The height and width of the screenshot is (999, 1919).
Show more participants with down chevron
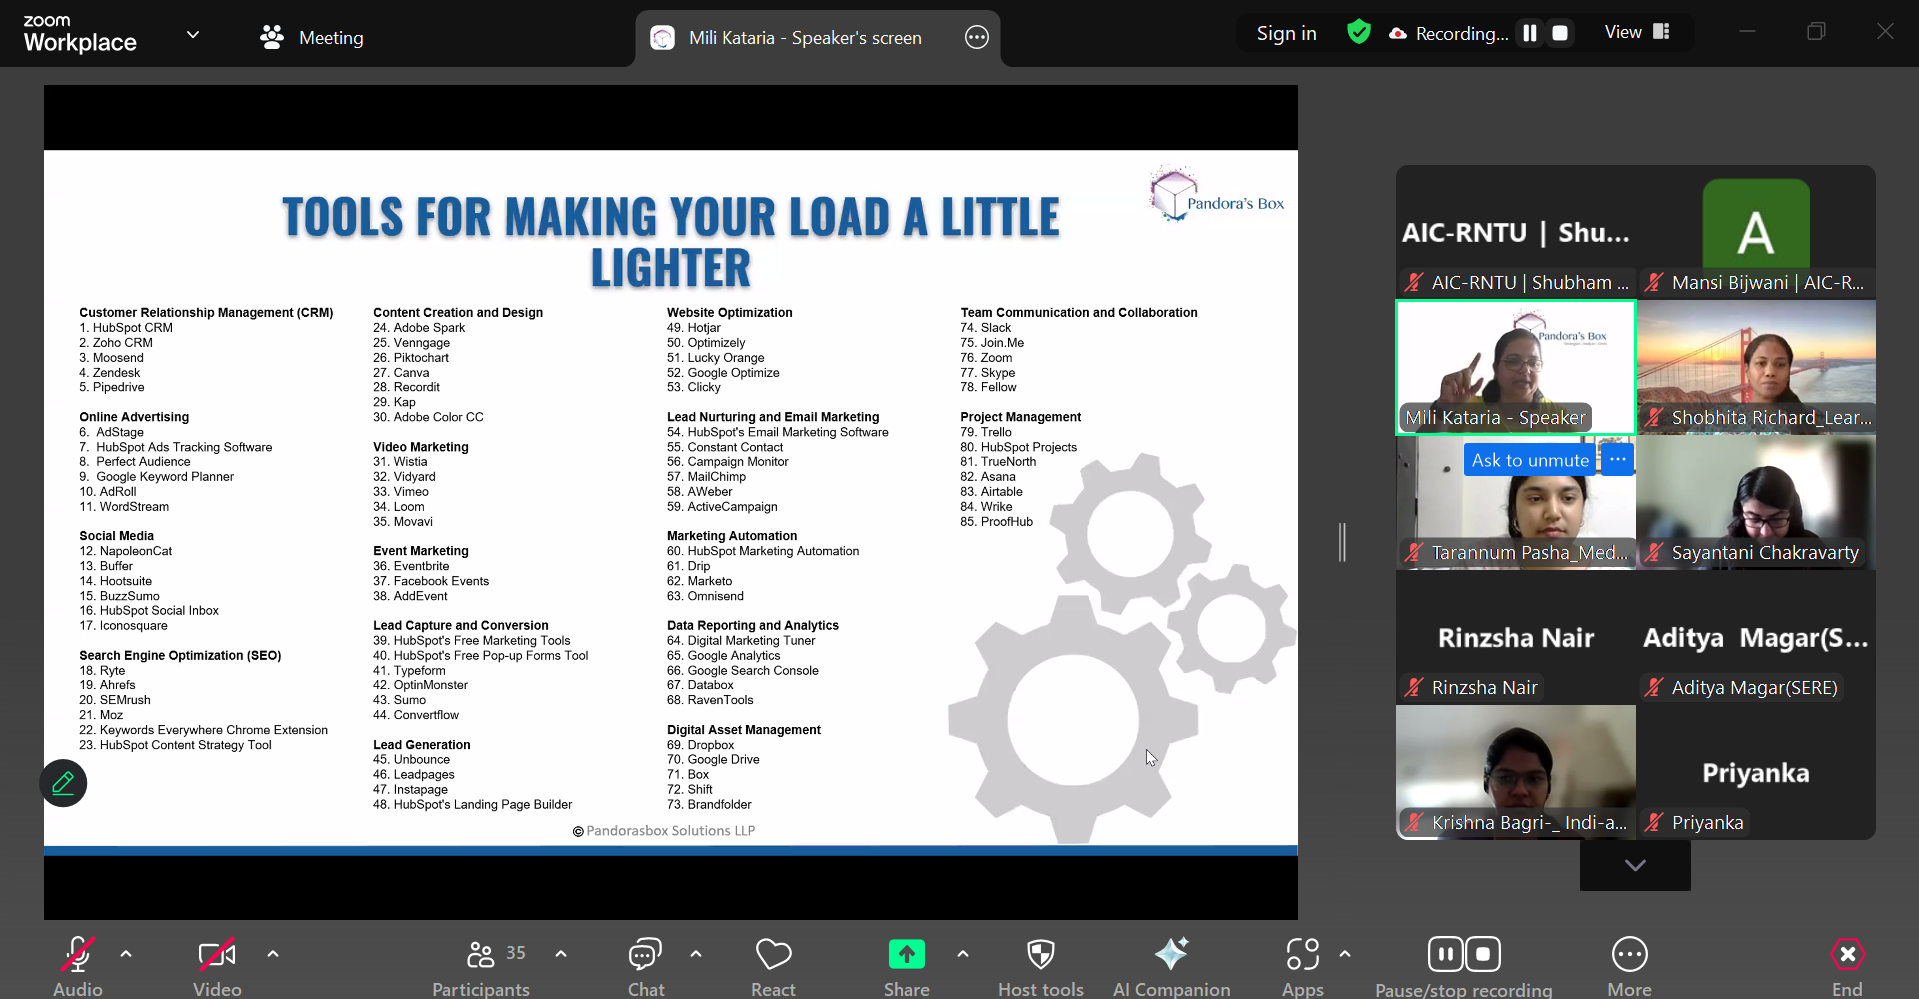1635,865
